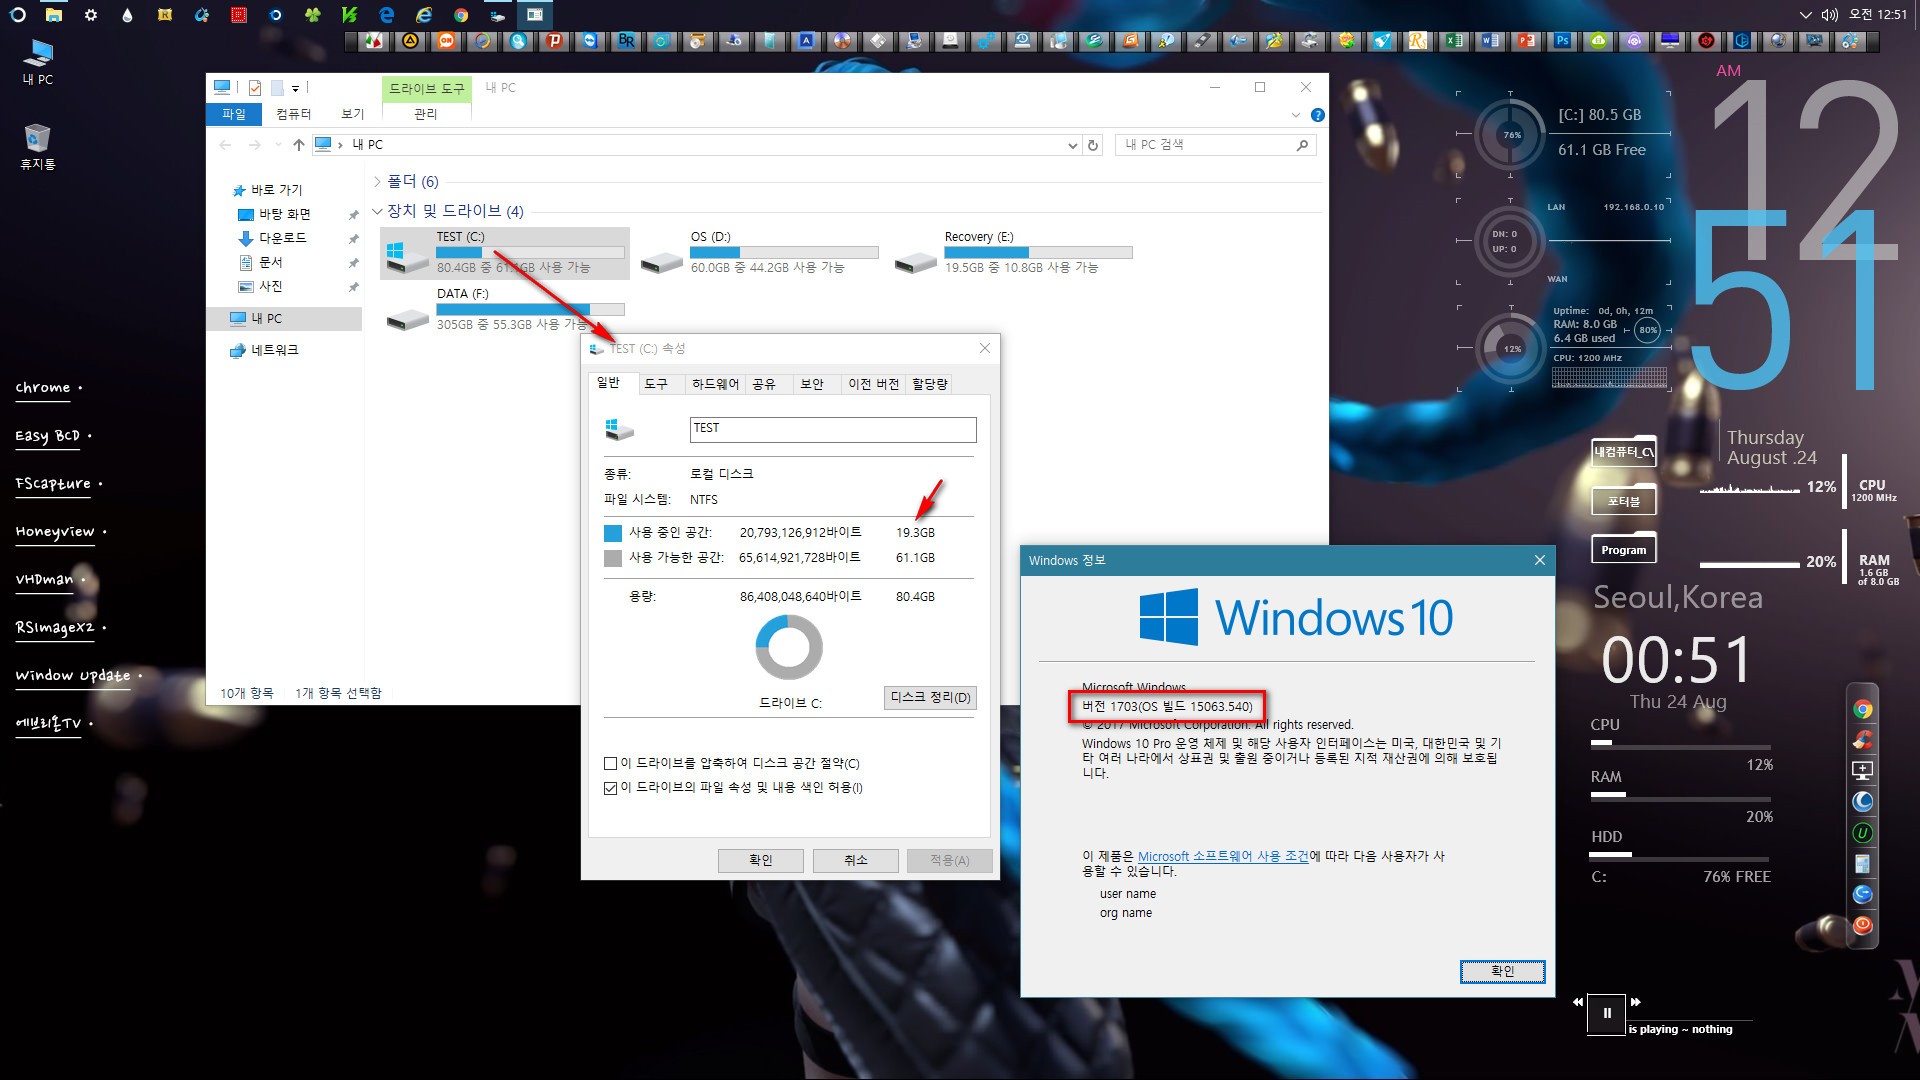Click the Window Update shortcut label
The height and width of the screenshot is (1080, 1920).
click(x=72, y=676)
